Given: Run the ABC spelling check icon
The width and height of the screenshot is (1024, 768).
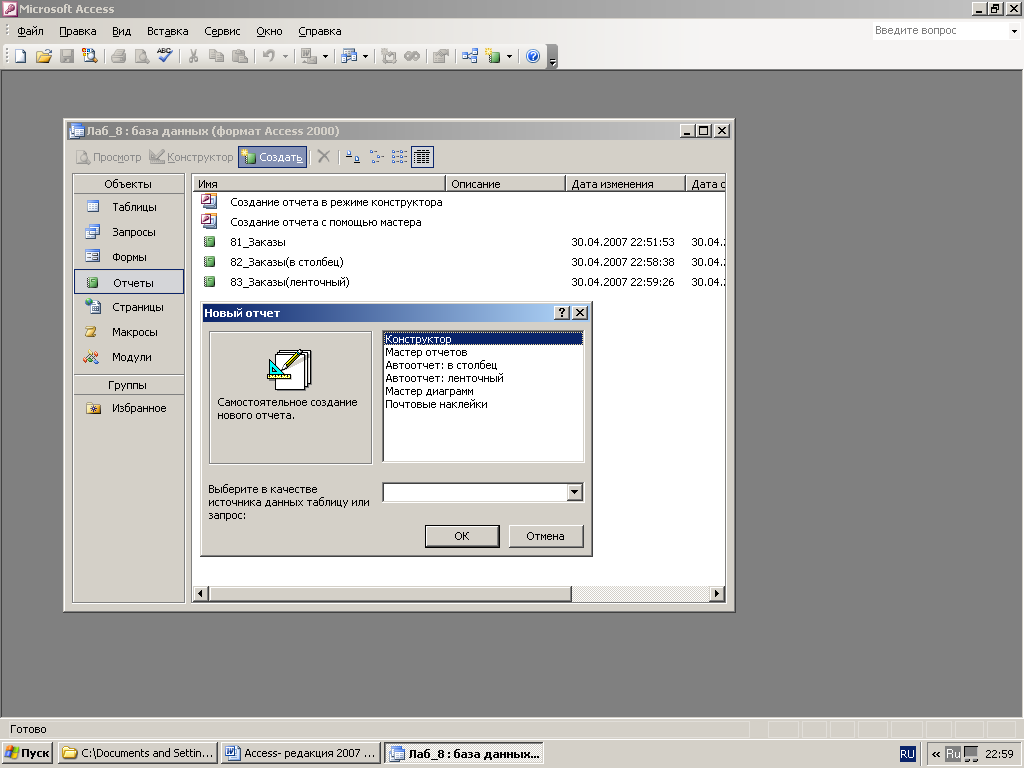Looking at the screenshot, I should [x=165, y=56].
